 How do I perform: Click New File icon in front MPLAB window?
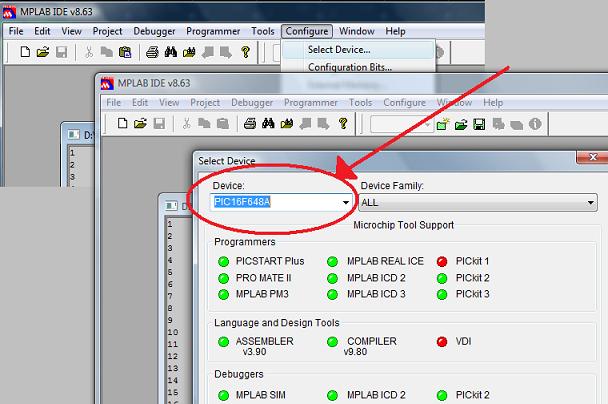pyautogui.click(x=123, y=123)
